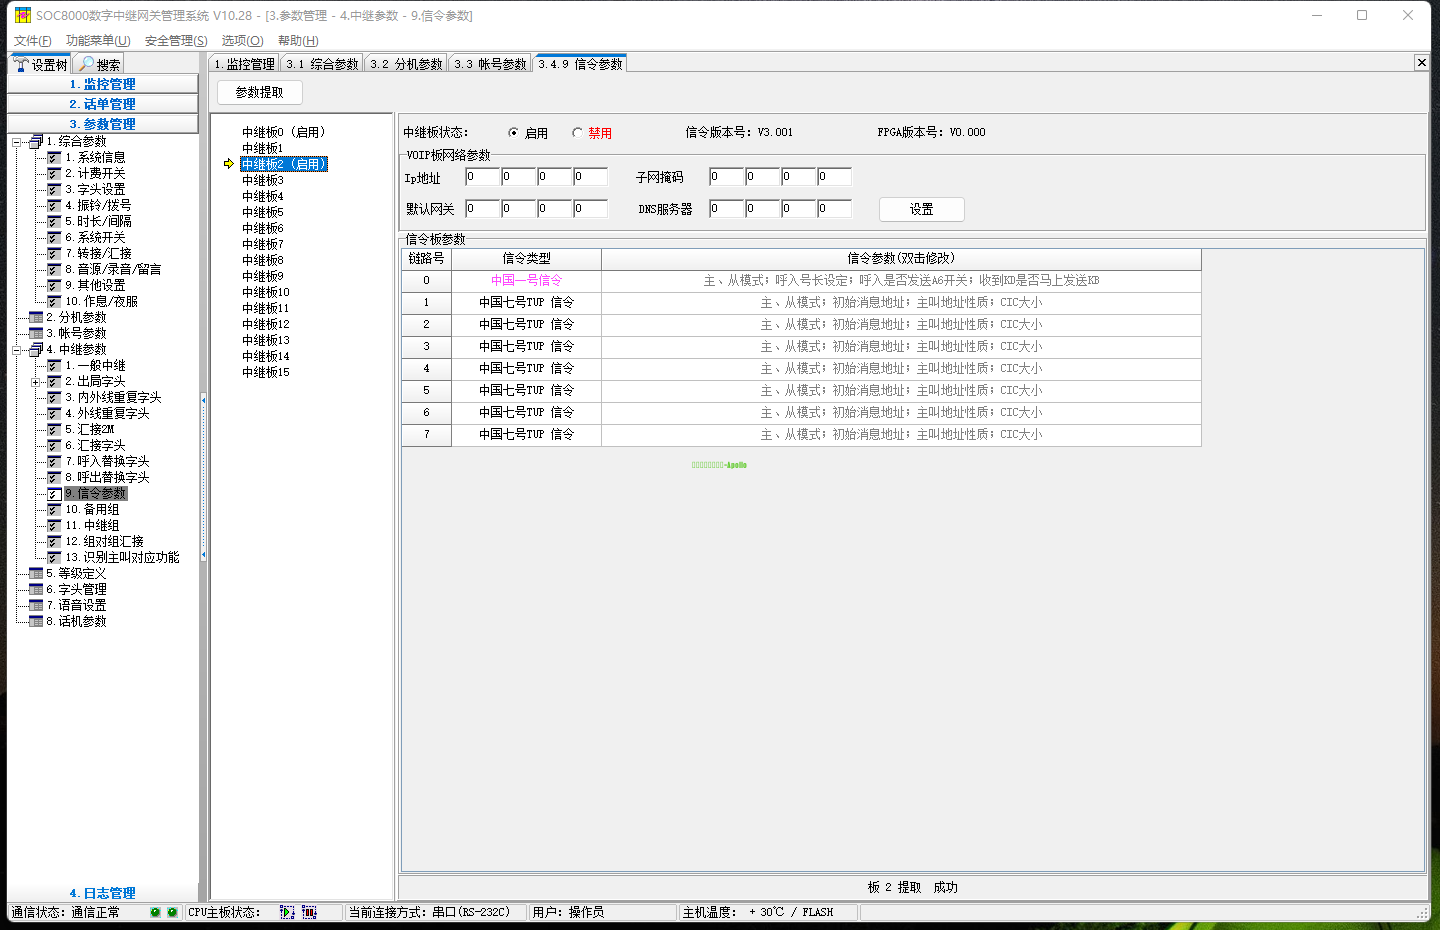Open the 功能菜单 menu
This screenshot has height=930, width=1440.
(x=98, y=41)
